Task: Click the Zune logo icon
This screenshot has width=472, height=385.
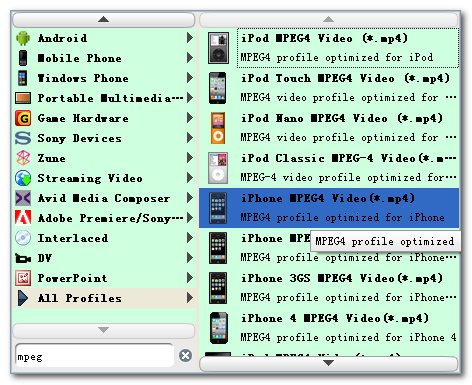Action: click(x=23, y=158)
